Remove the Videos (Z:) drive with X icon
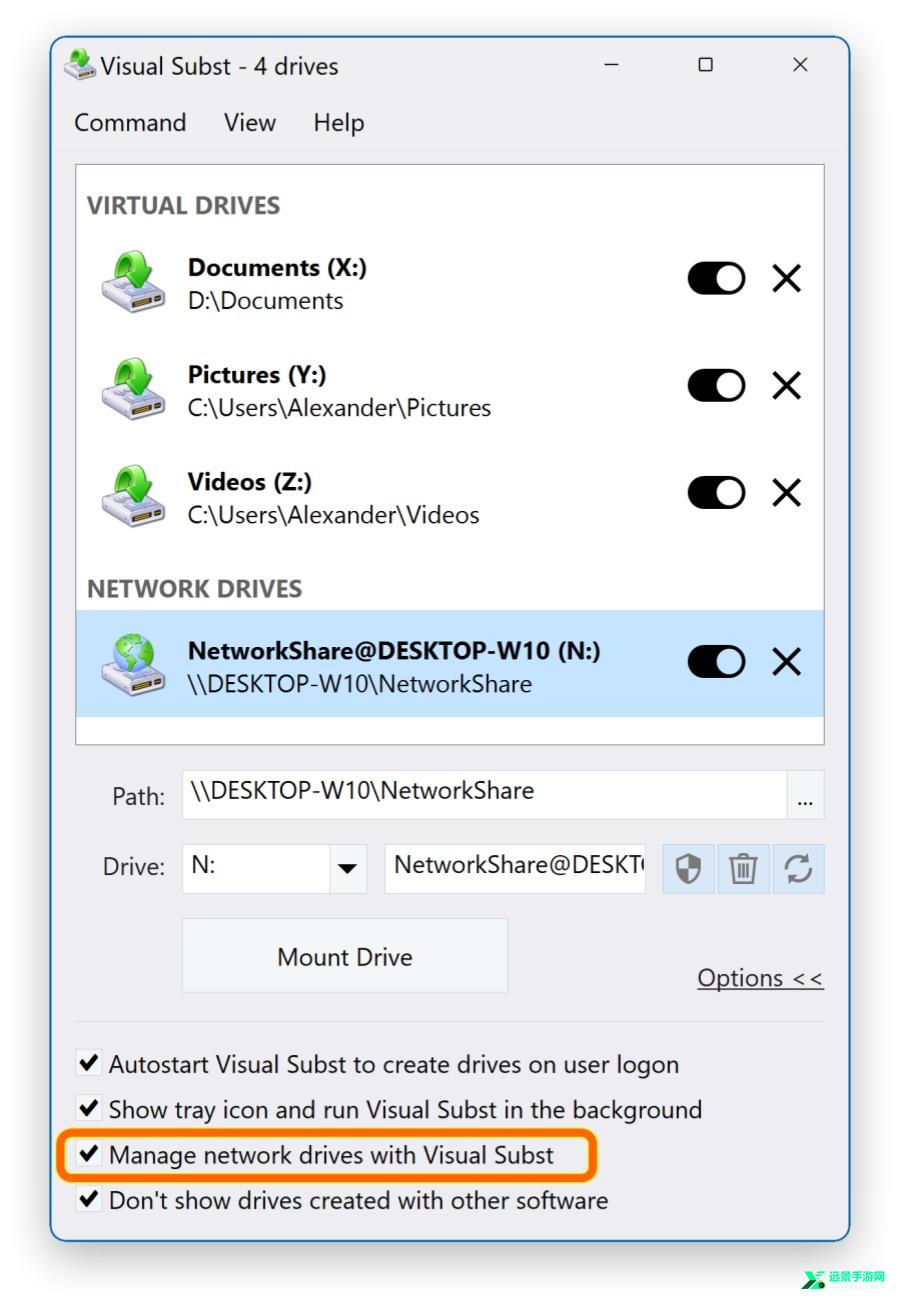Screen dimensions: 900x1305 787,492
